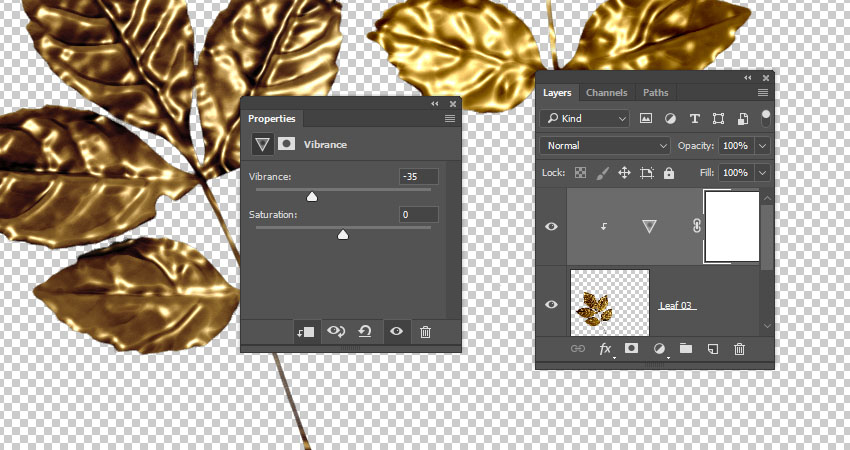The image size is (850, 450).
Task: Create a new layer icon
Action: click(x=713, y=349)
